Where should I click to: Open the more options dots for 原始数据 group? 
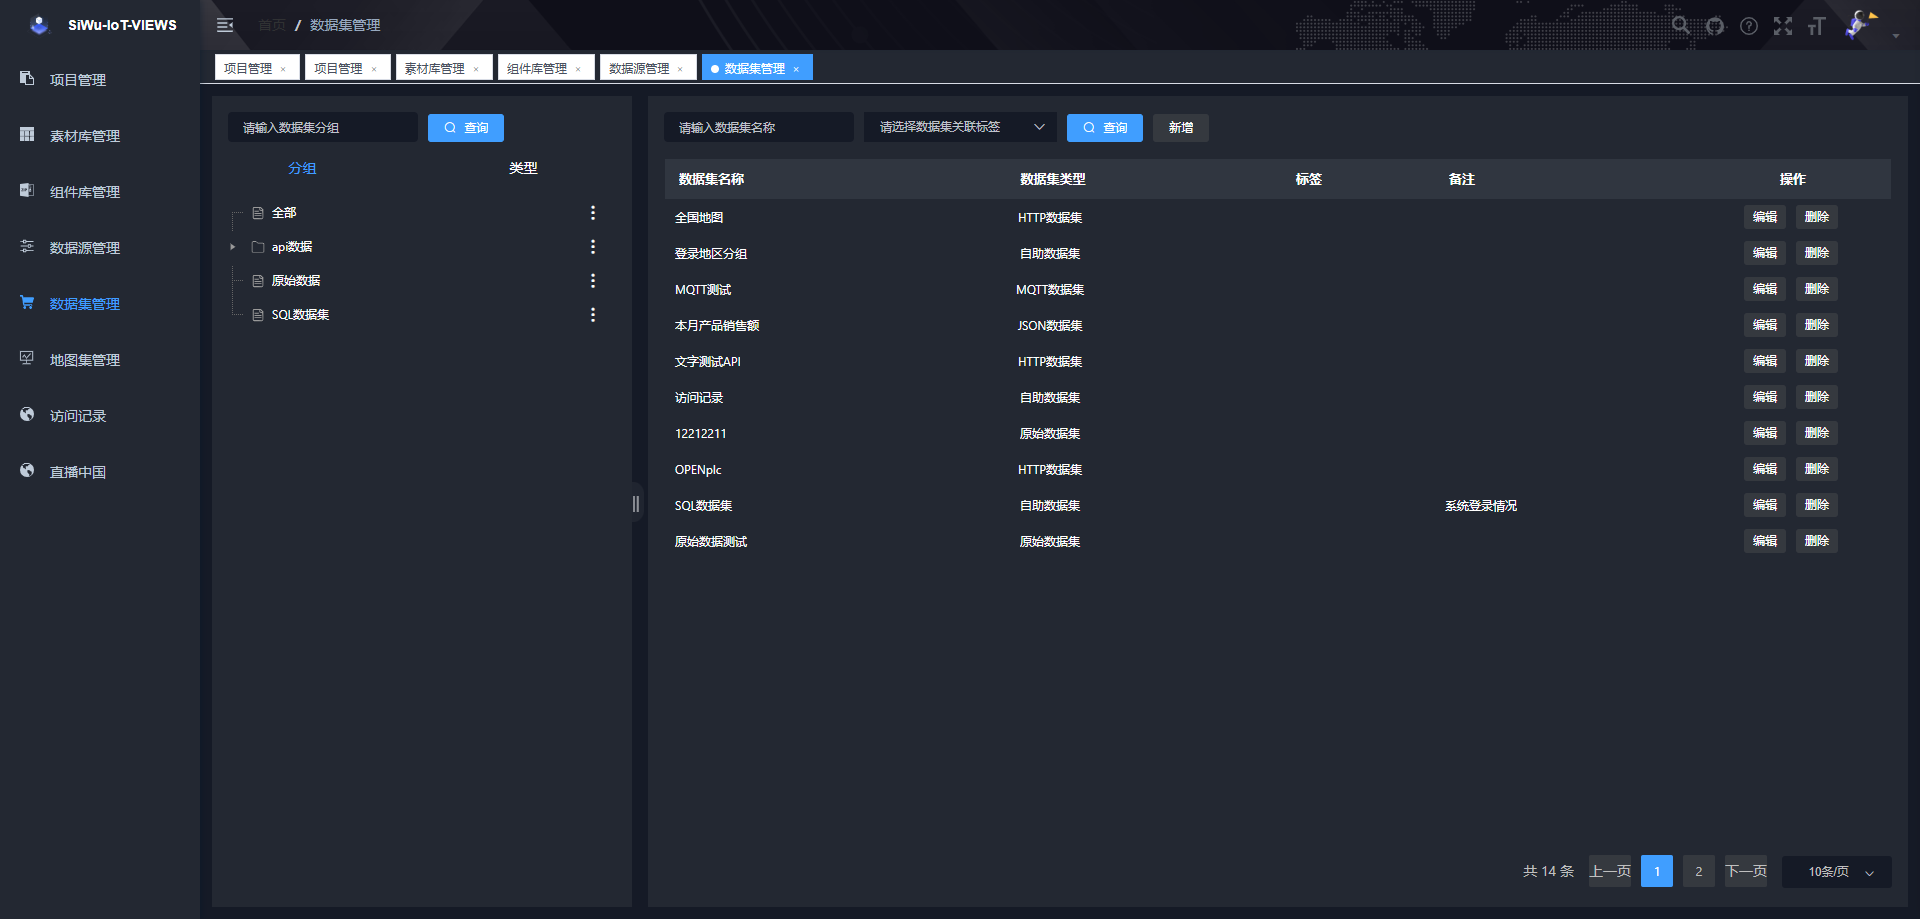593,281
